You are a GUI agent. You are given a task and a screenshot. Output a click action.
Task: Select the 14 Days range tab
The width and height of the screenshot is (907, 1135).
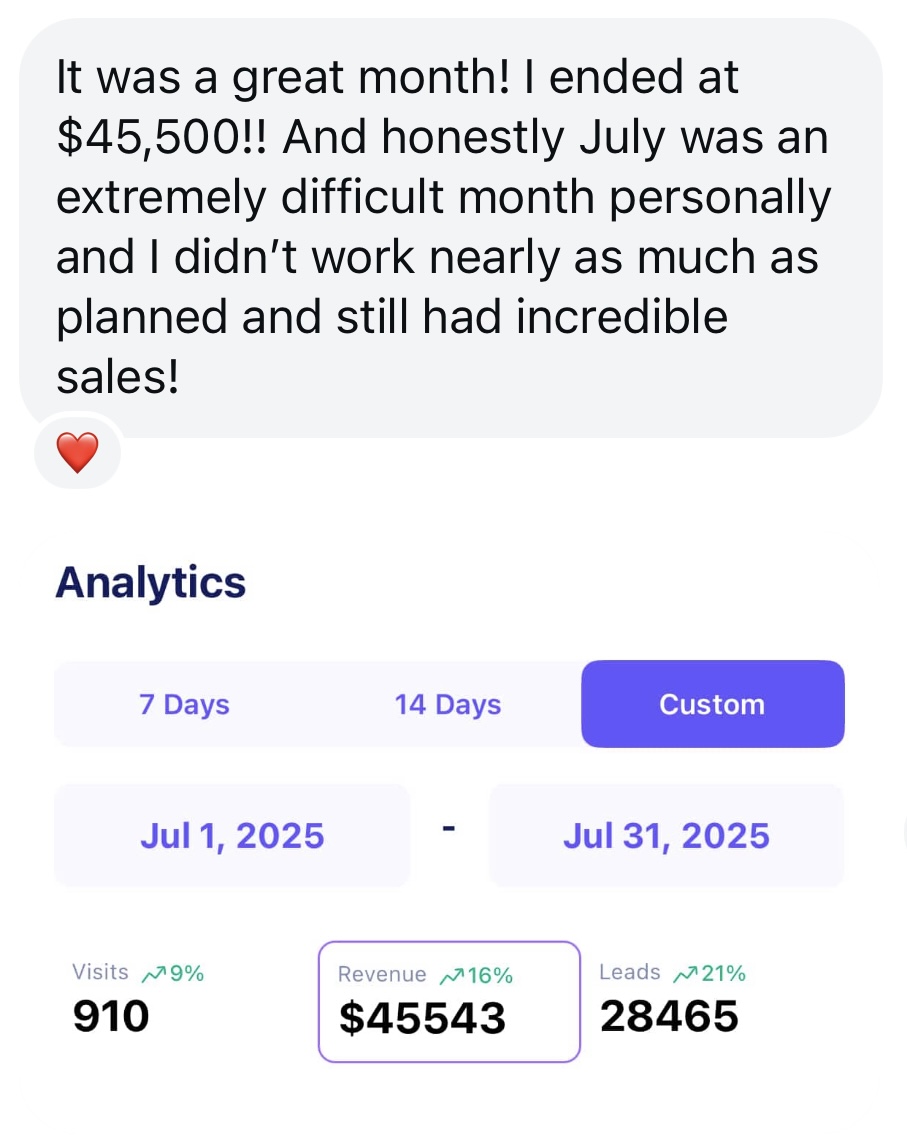click(447, 704)
